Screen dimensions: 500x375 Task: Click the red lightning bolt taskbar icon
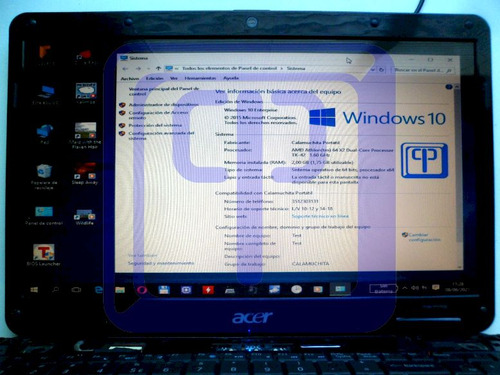pyautogui.click(x=208, y=290)
